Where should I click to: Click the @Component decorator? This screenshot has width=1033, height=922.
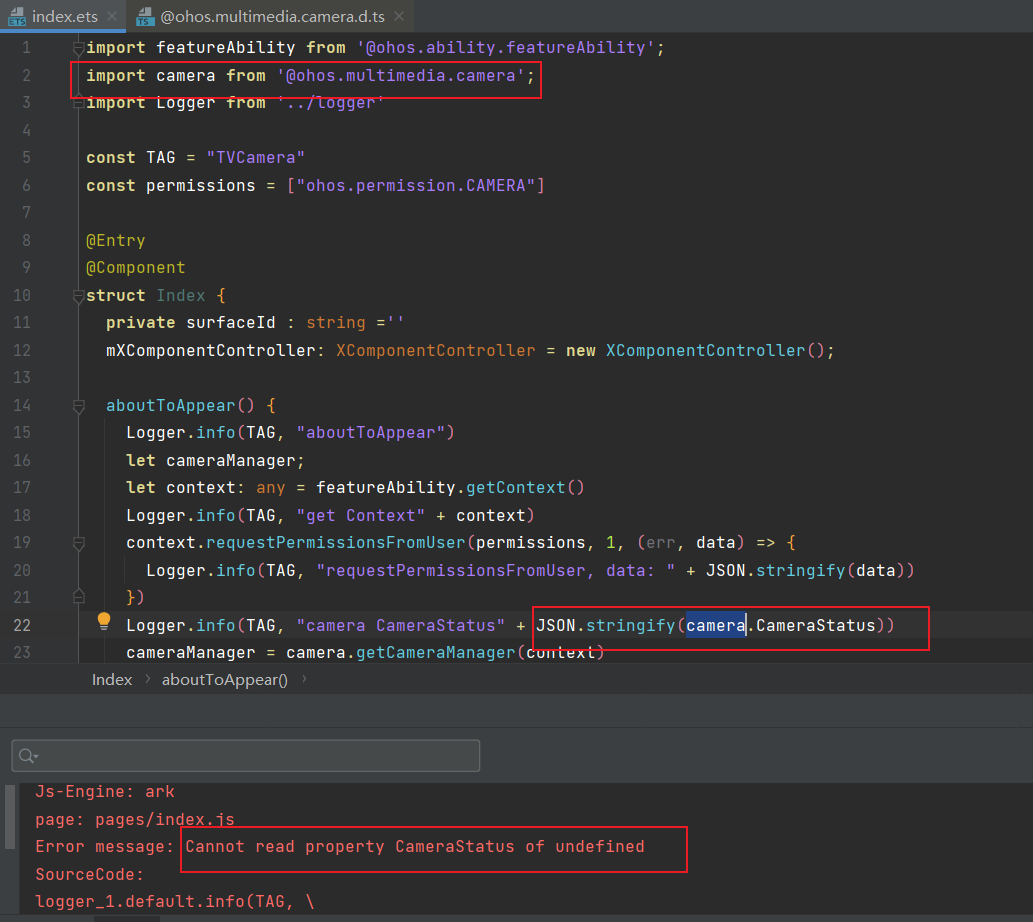[x=136, y=267]
